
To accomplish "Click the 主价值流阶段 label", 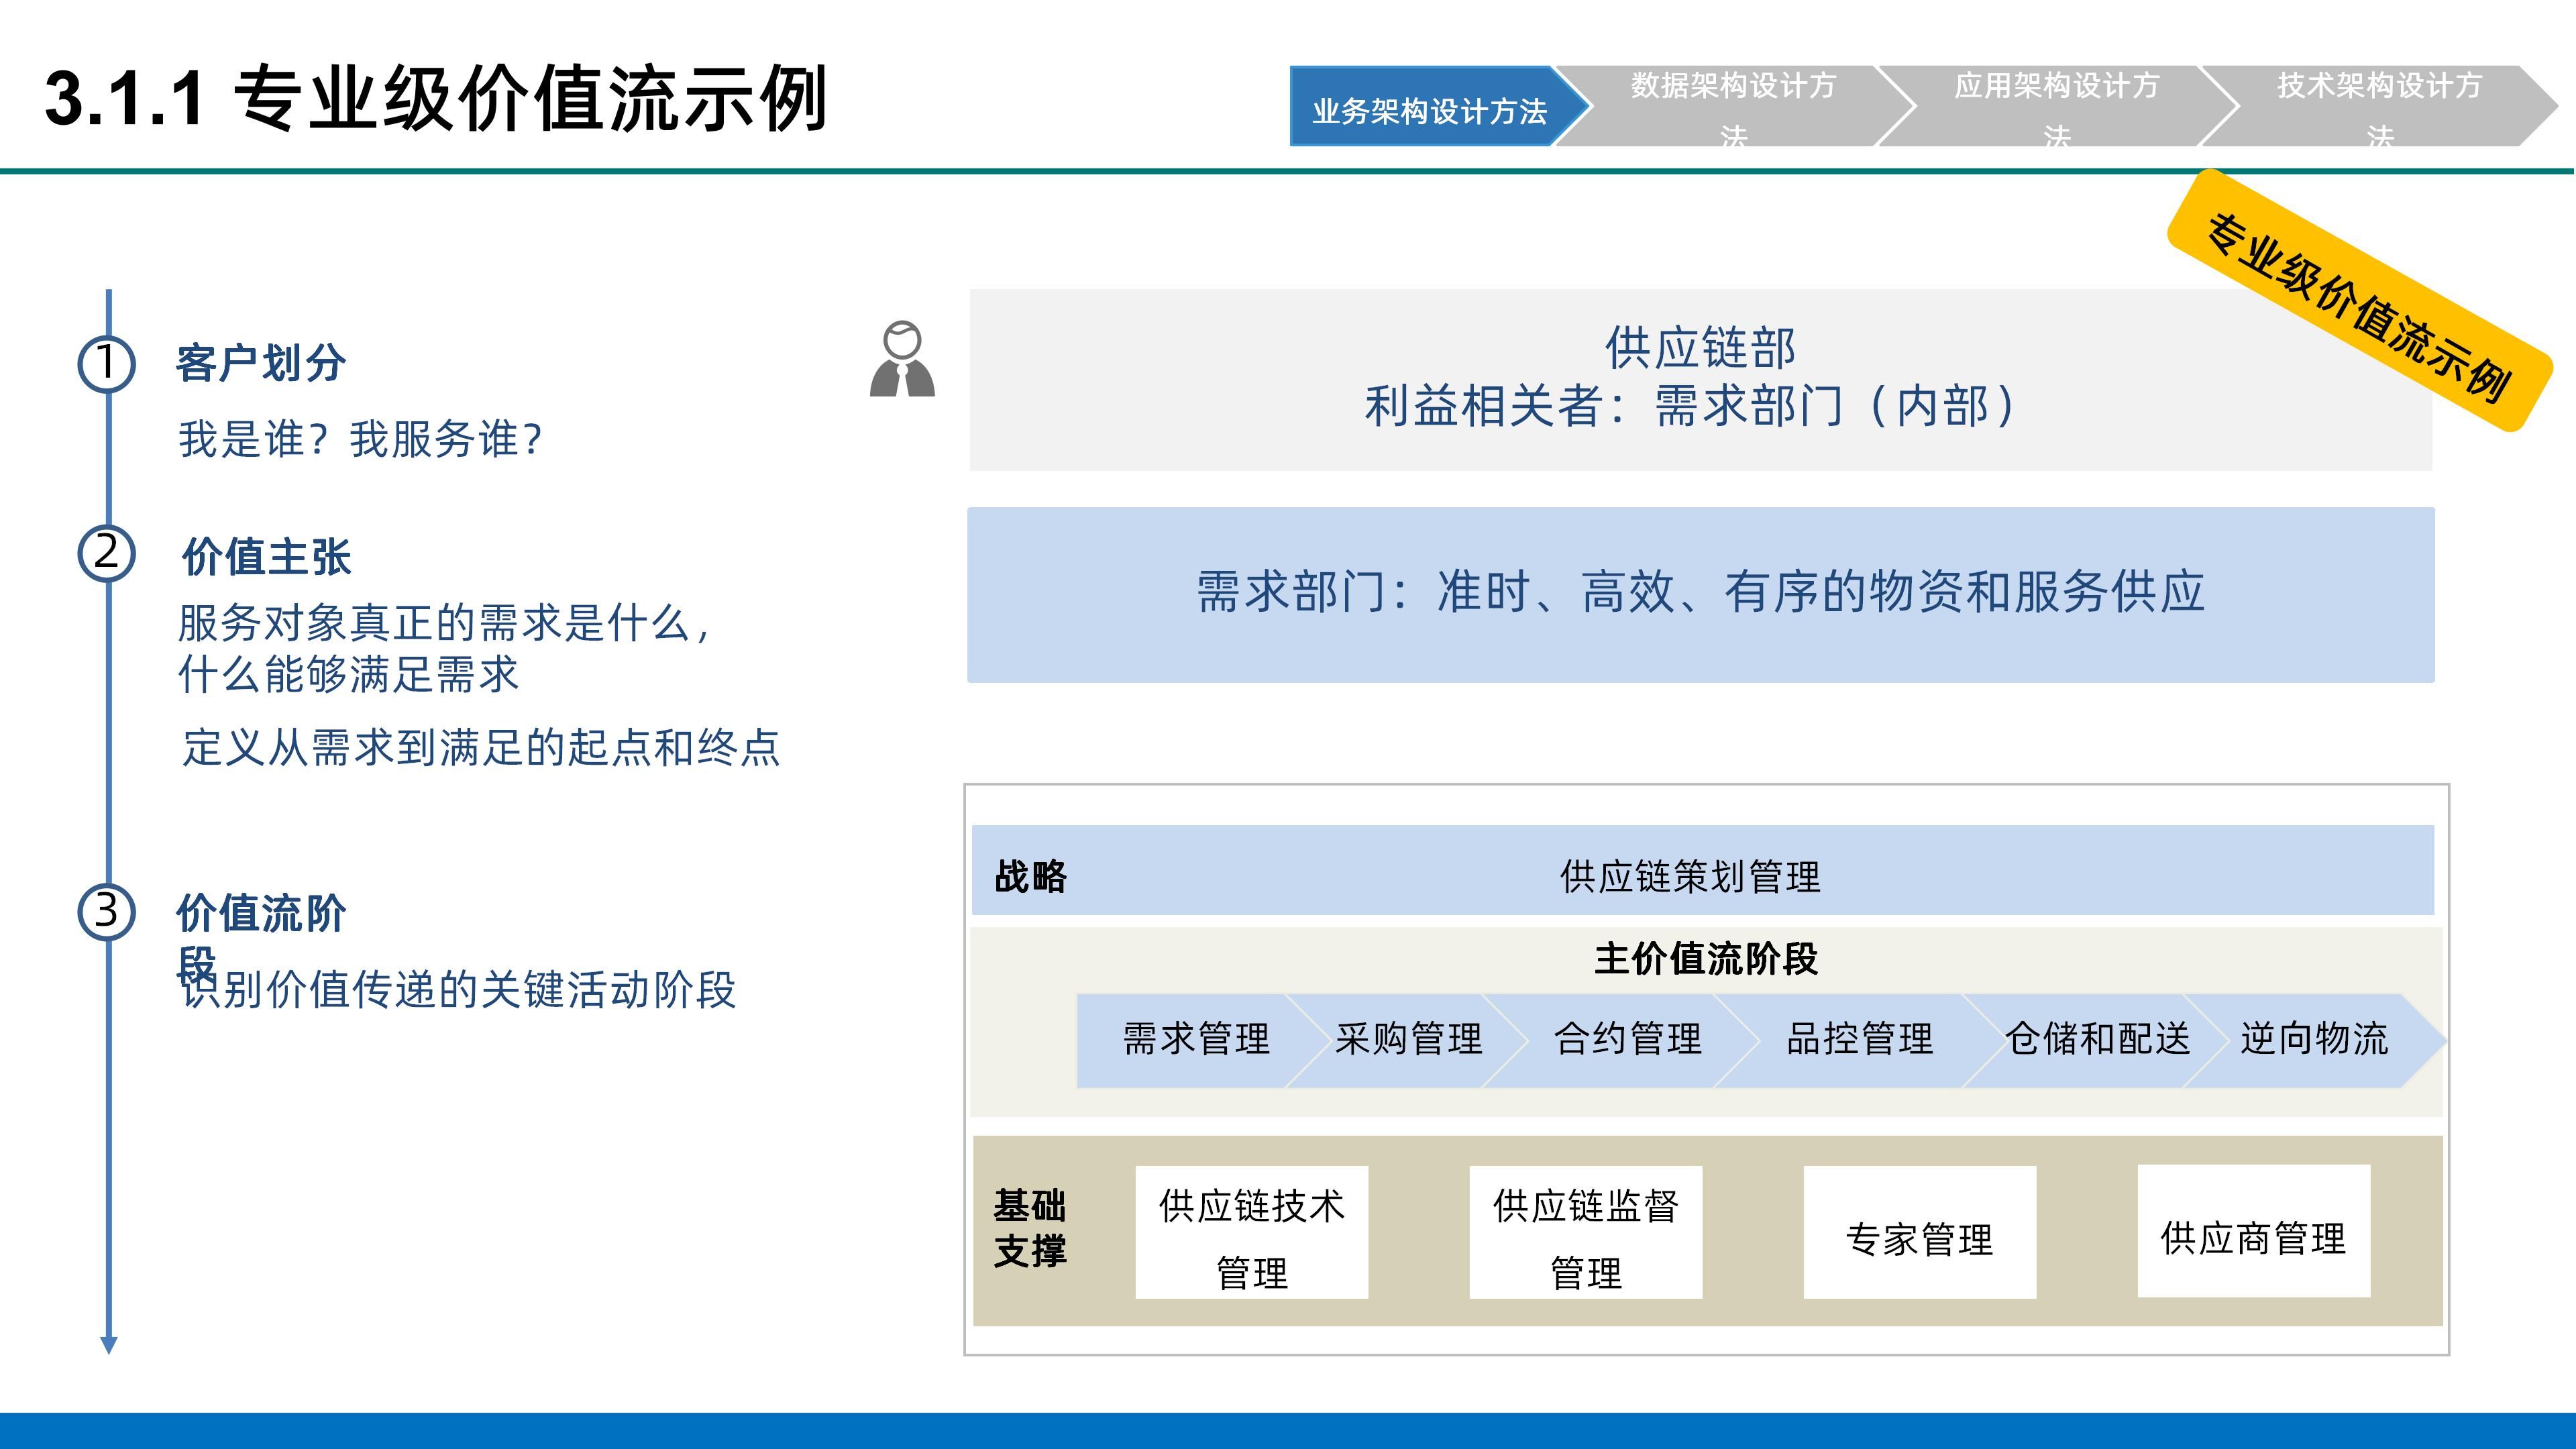I will [x=1706, y=959].
